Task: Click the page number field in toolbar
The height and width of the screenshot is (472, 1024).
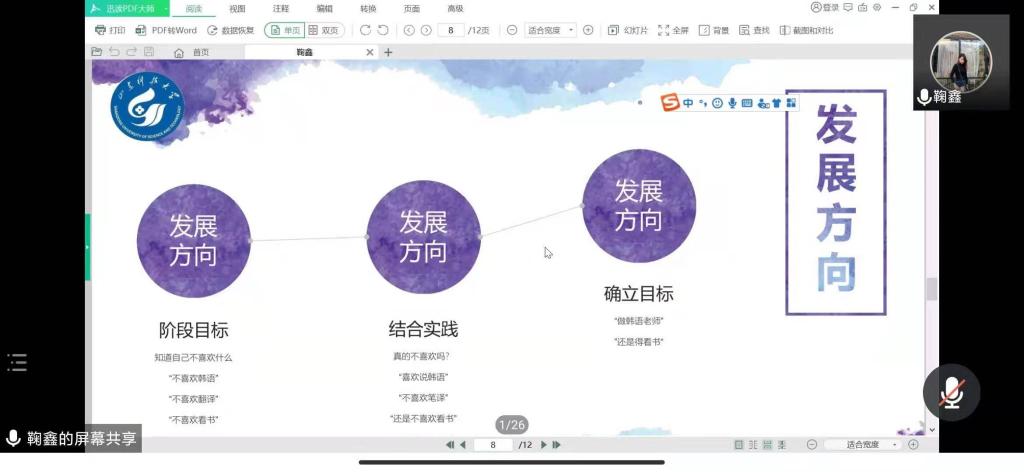Action: coord(451,30)
